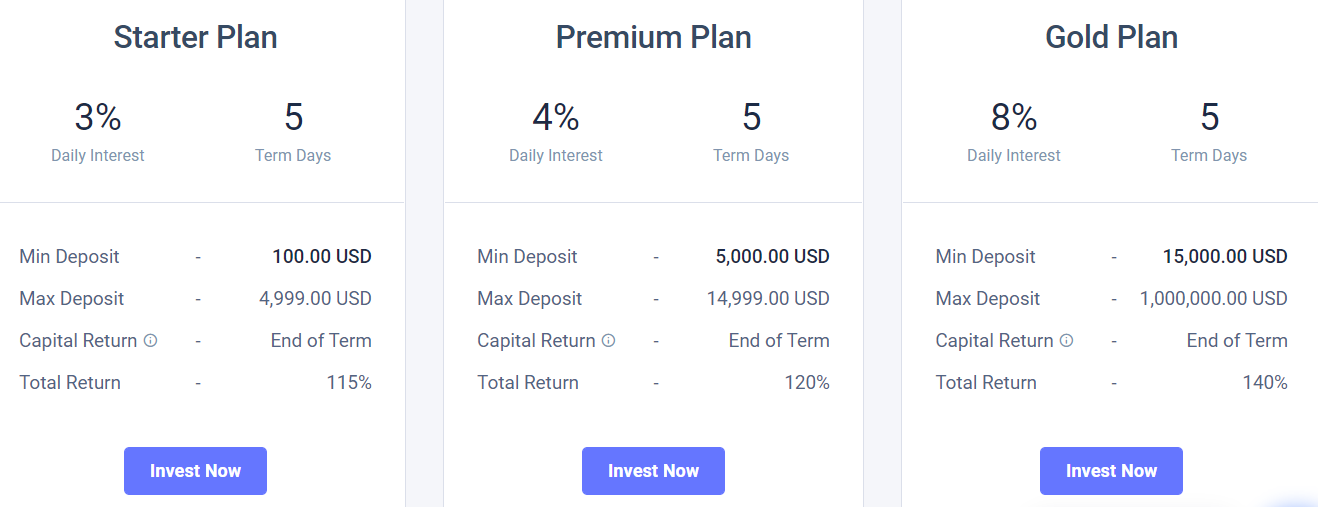Select the Premium Plan heading
Screen dimensions: 1318x507
[653, 37]
